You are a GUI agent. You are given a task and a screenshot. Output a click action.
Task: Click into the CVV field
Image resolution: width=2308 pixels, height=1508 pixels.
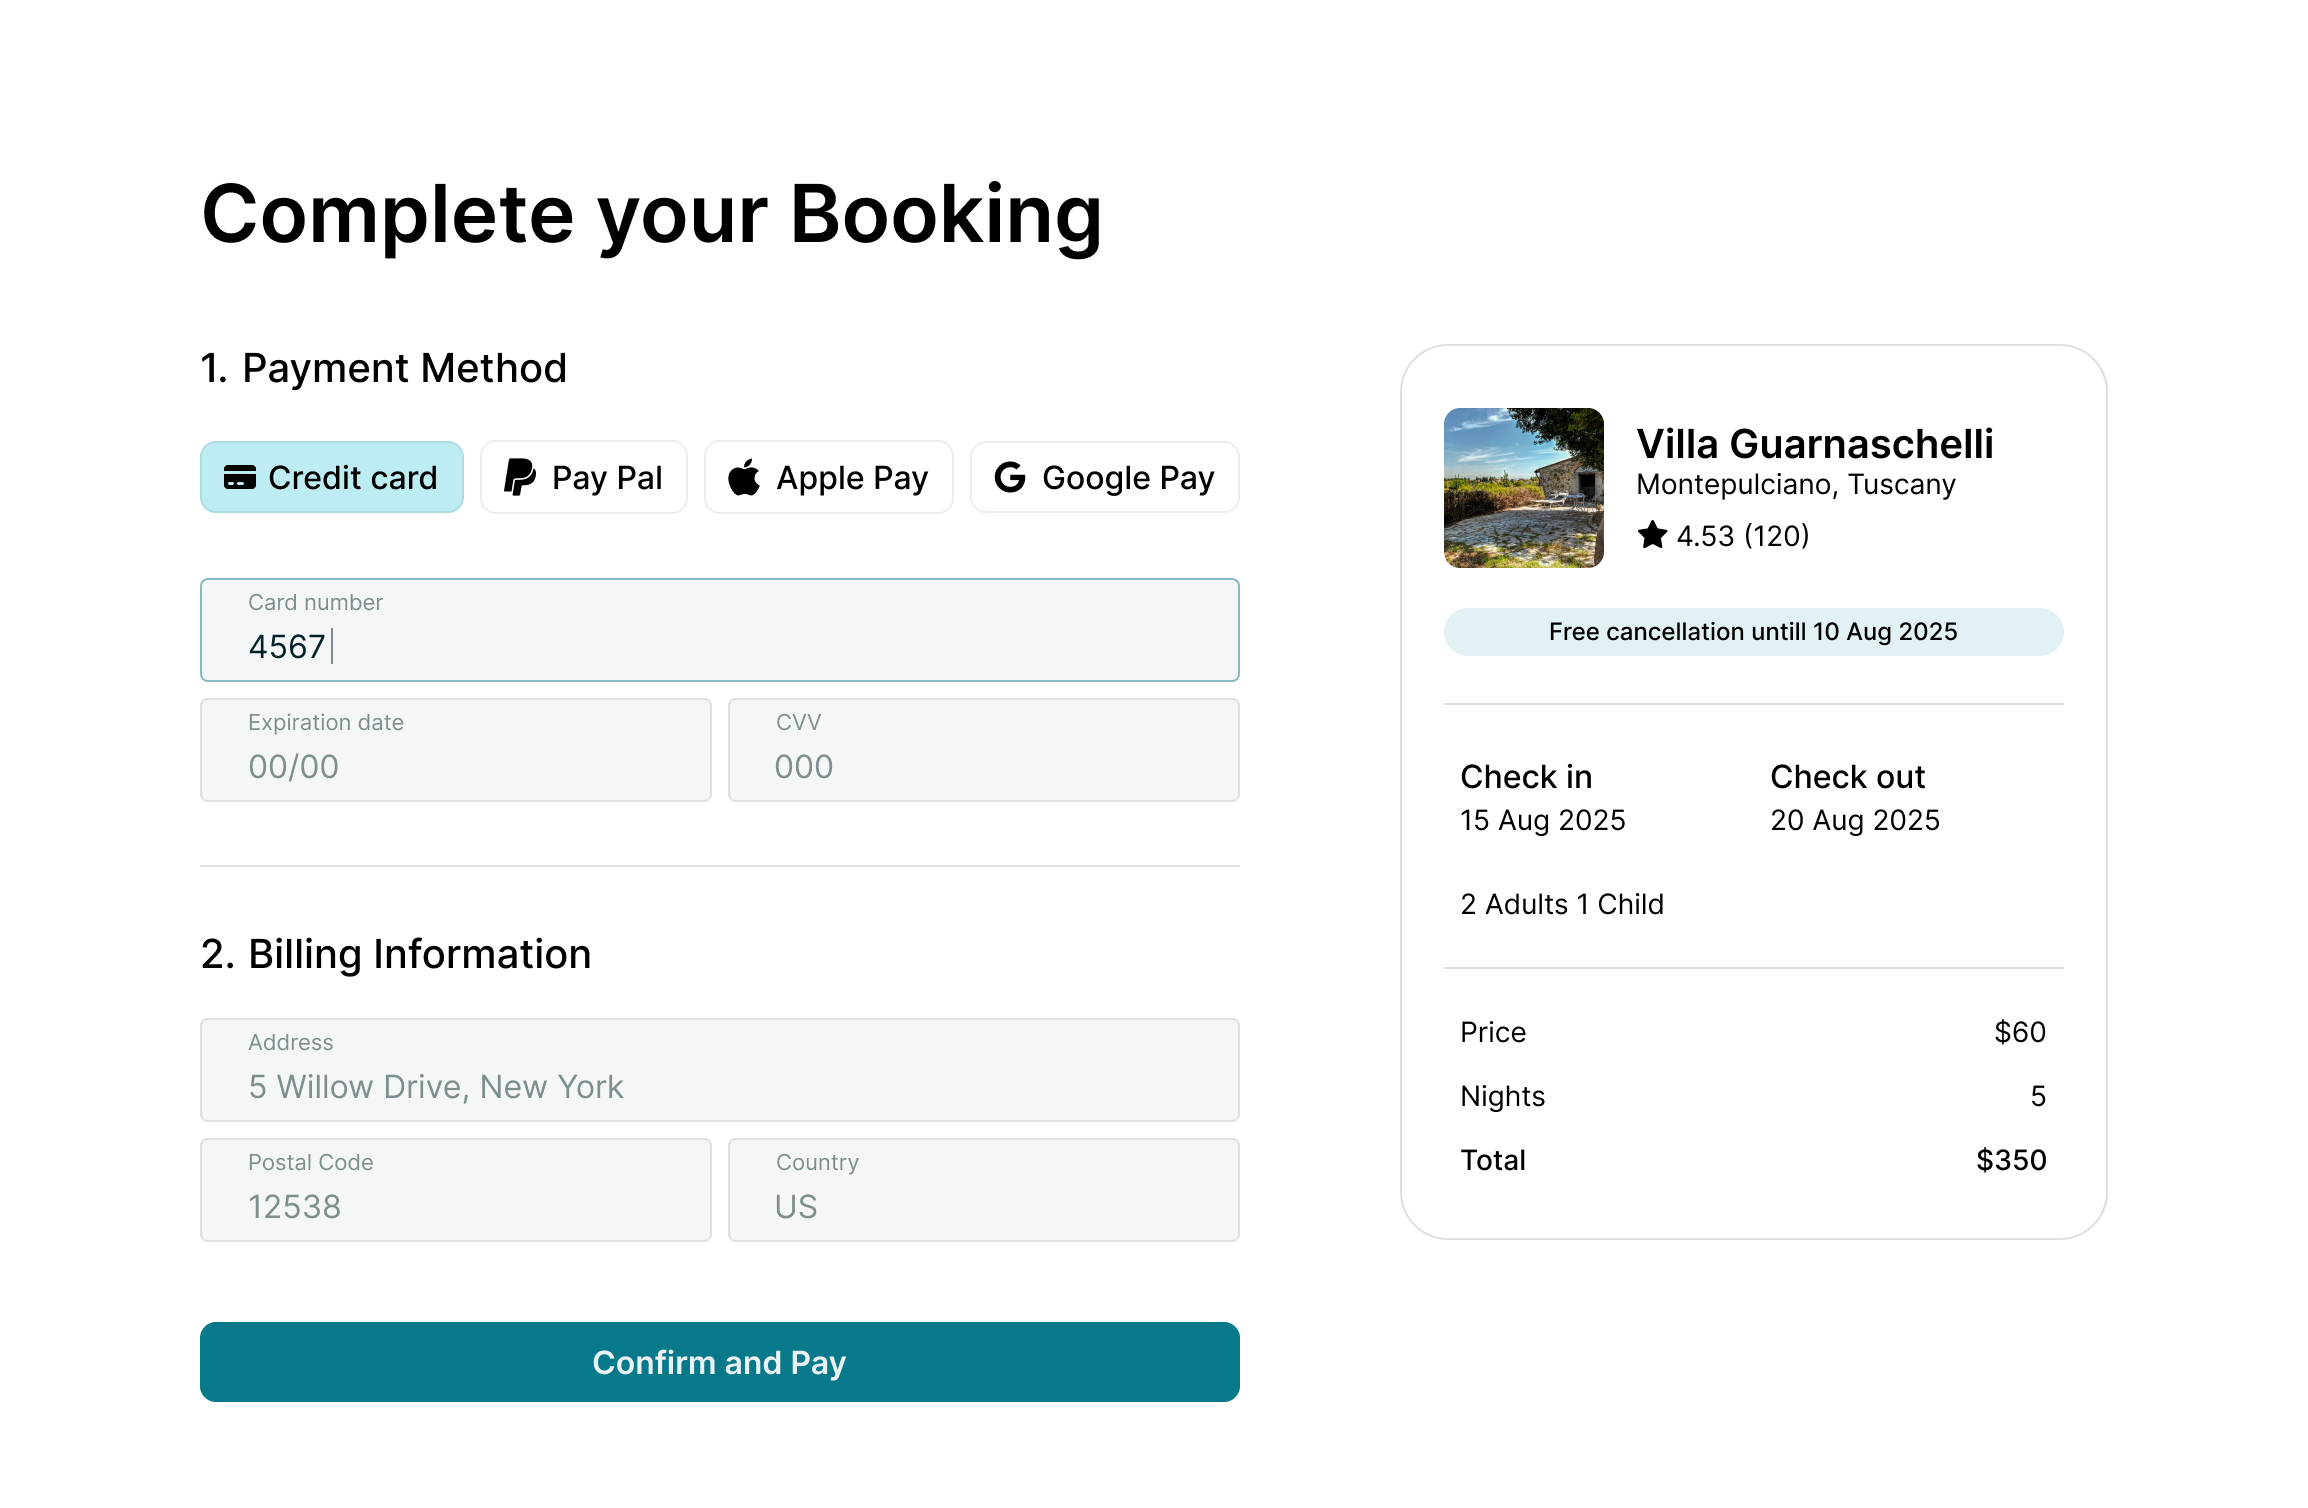click(984, 752)
